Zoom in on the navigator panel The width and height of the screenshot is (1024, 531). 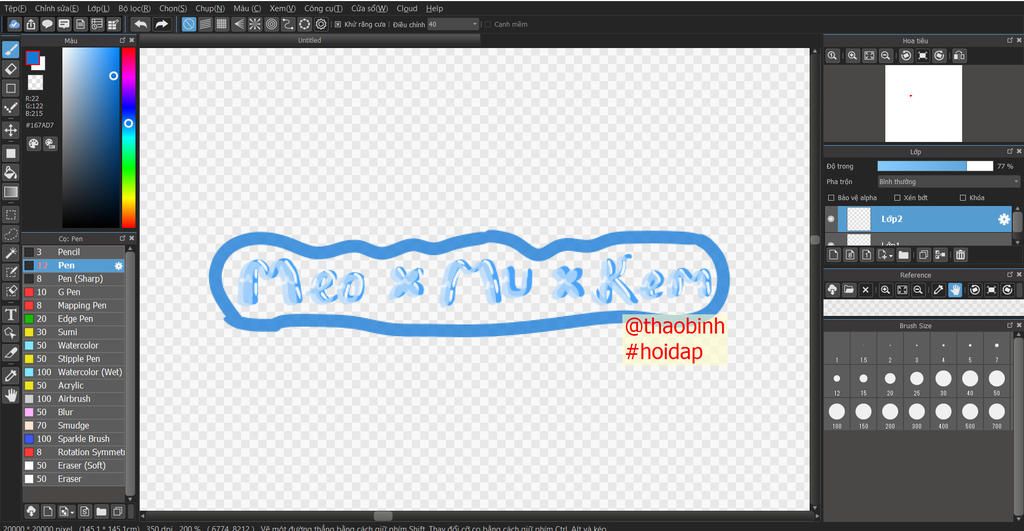(x=852, y=56)
